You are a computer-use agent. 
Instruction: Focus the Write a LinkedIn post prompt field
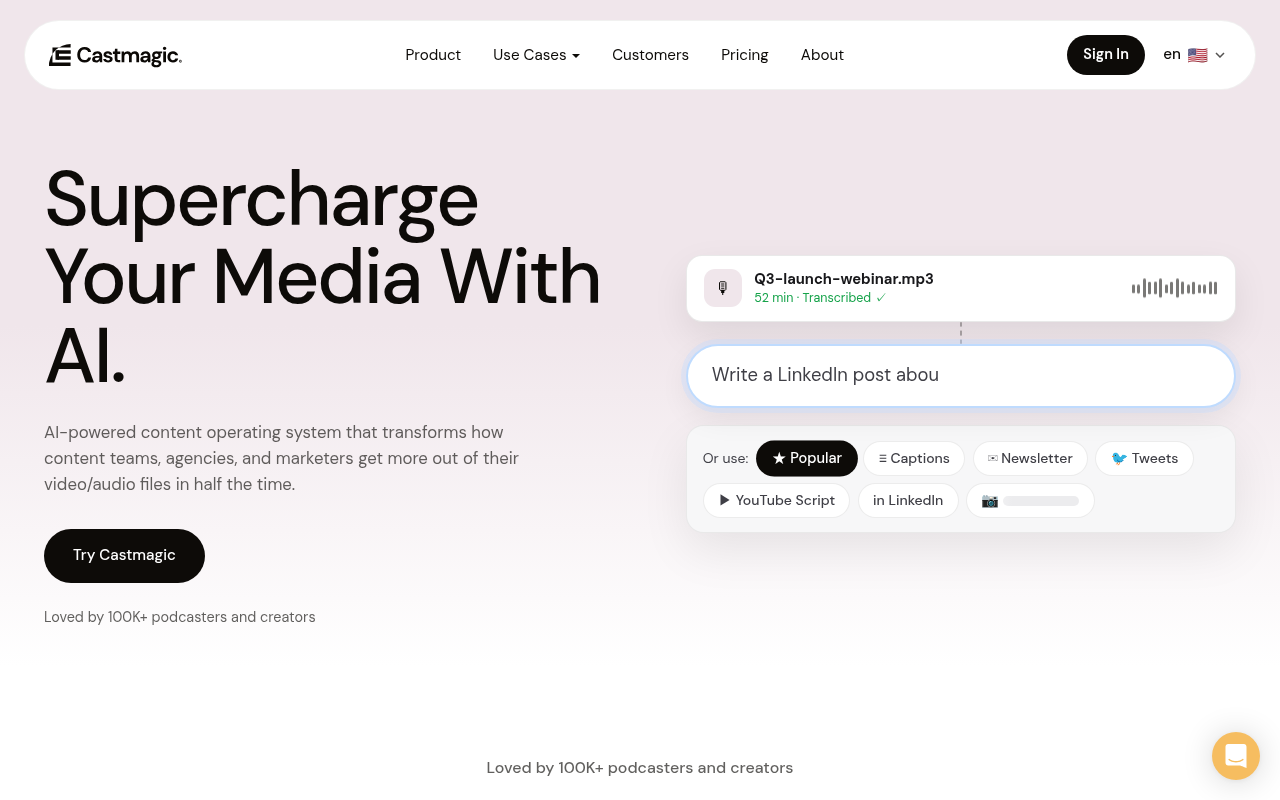pos(961,376)
